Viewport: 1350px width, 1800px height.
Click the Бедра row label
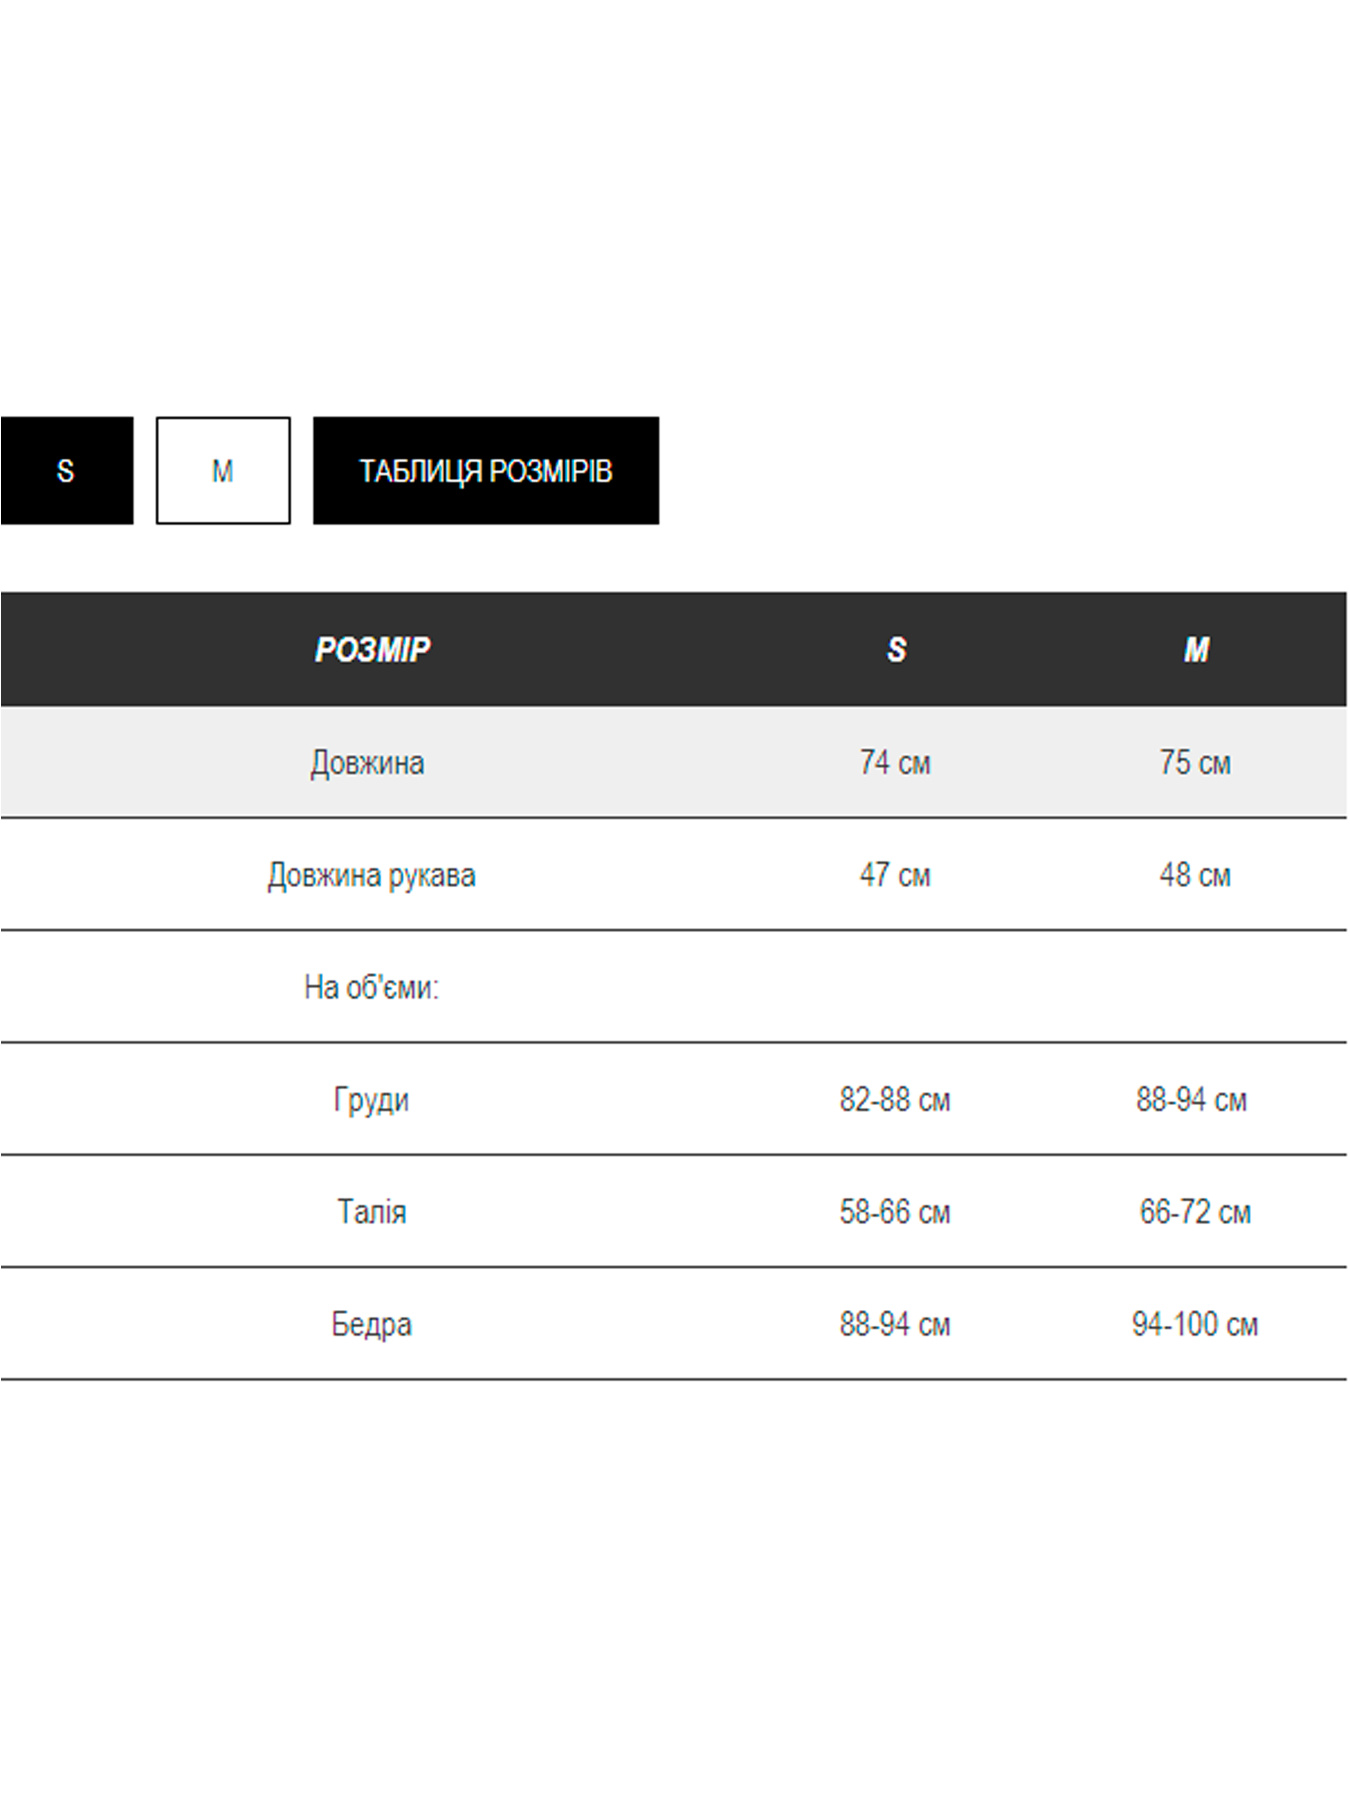(371, 1324)
